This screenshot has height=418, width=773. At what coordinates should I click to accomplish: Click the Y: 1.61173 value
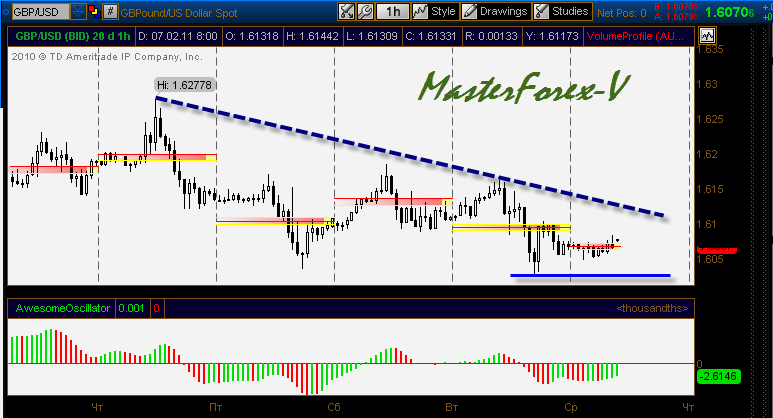(552, 36)
